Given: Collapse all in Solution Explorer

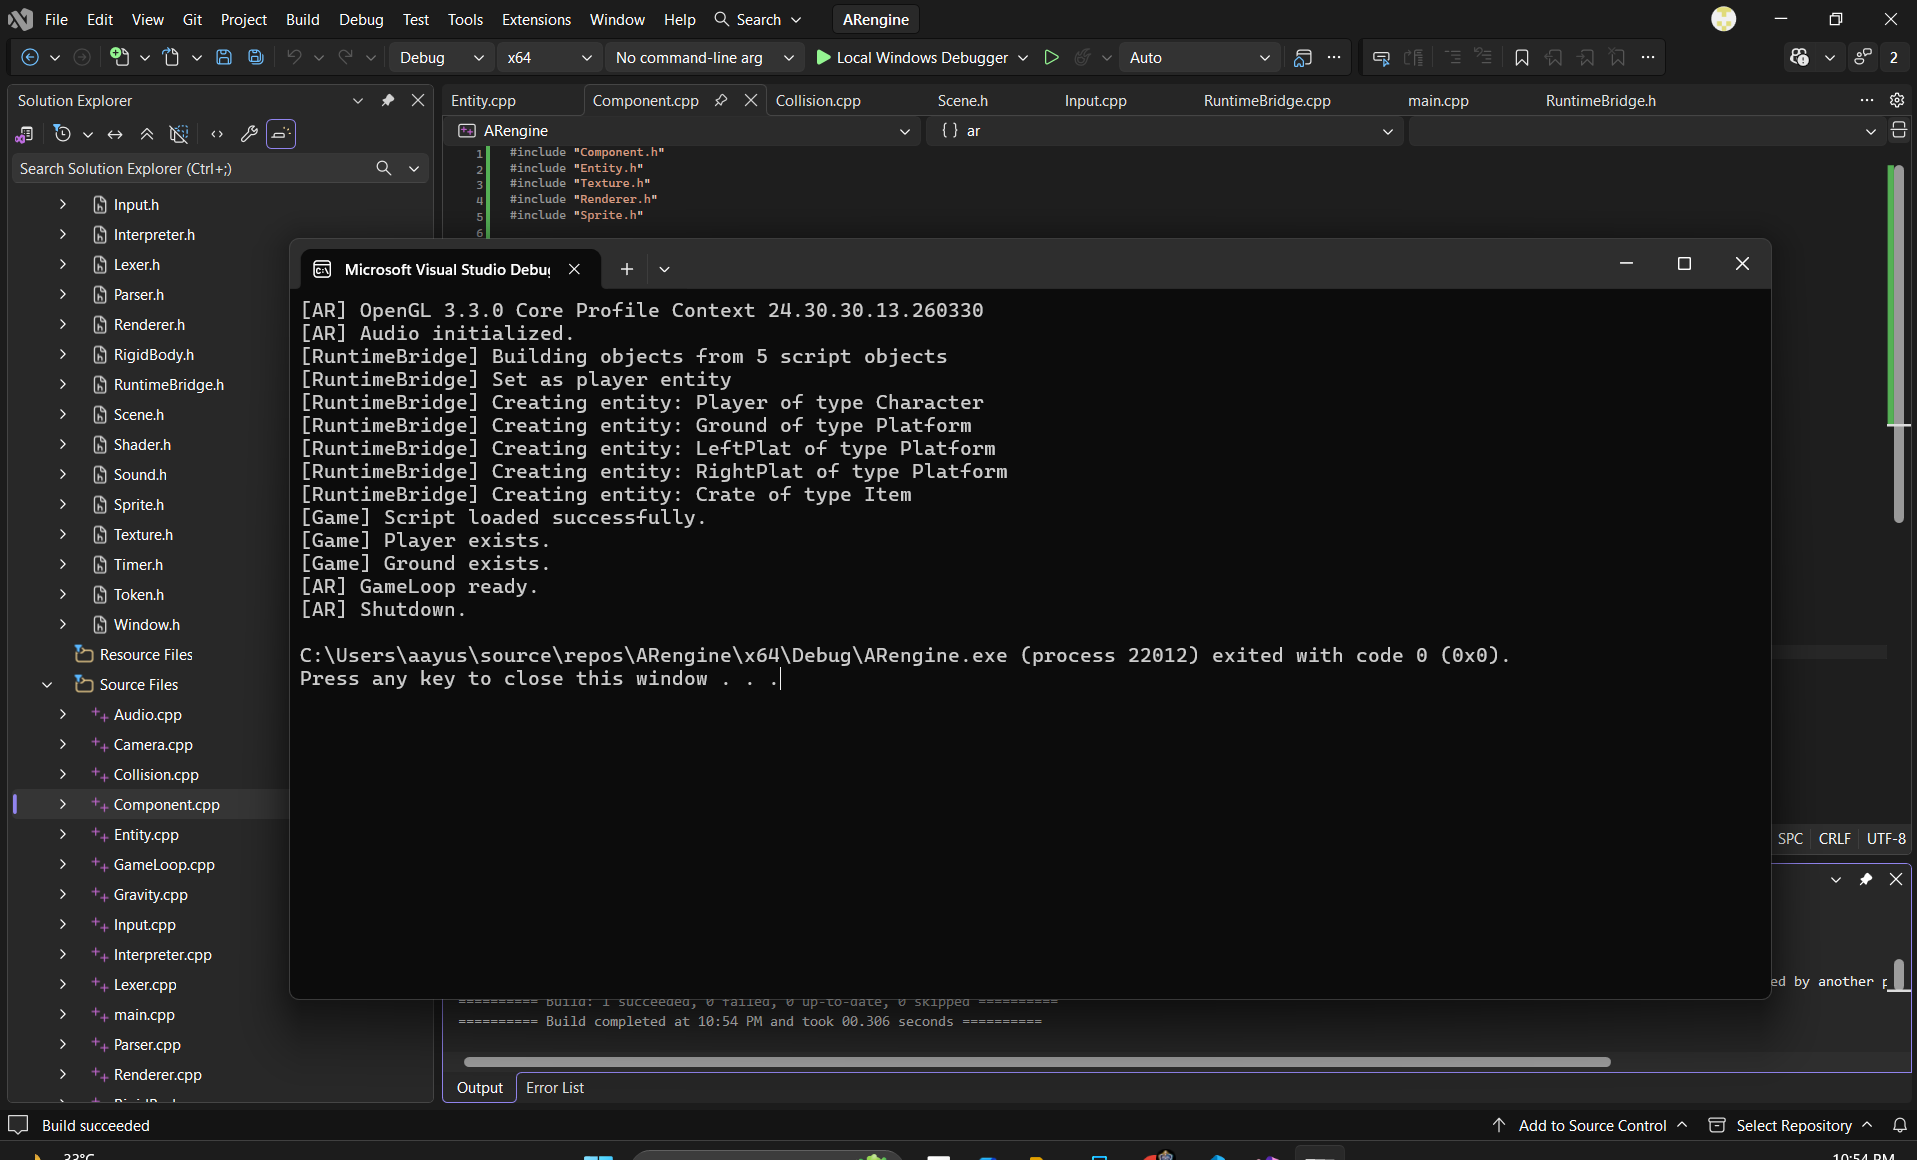Looking at the screenshot, I should coord(147,134).
